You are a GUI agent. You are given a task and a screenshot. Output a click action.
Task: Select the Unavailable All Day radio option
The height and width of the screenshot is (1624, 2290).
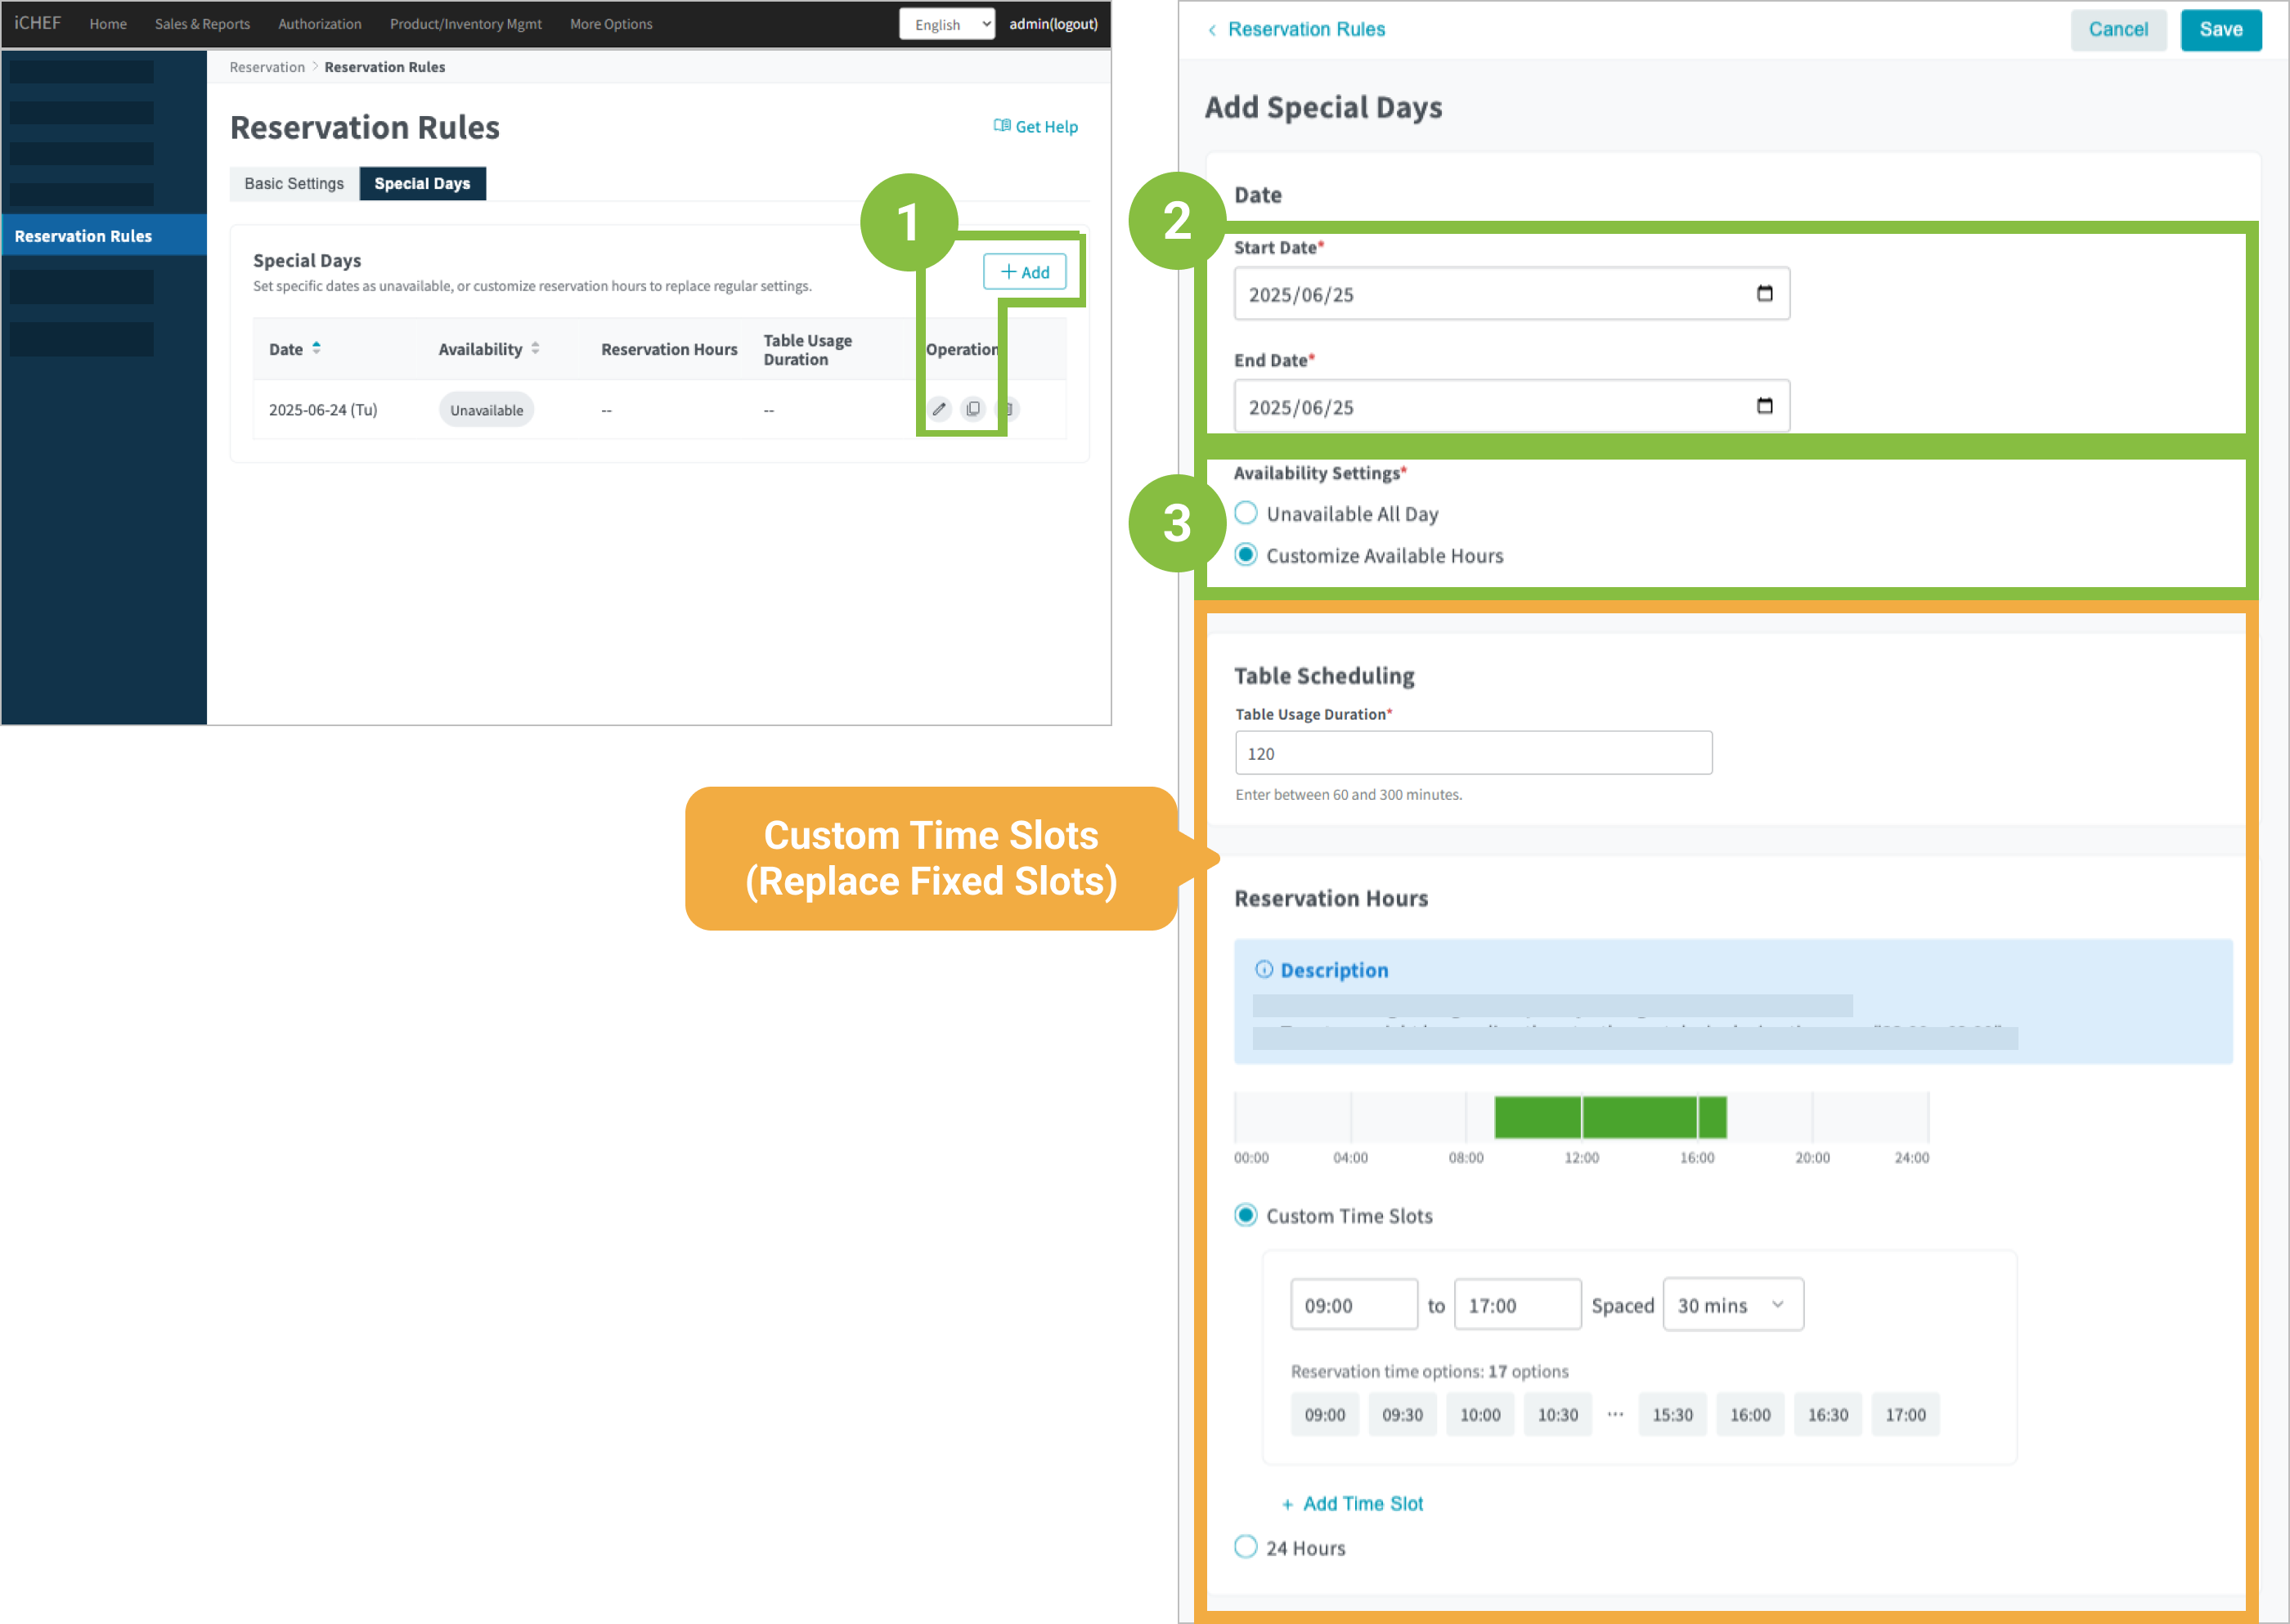(1245, 513)
